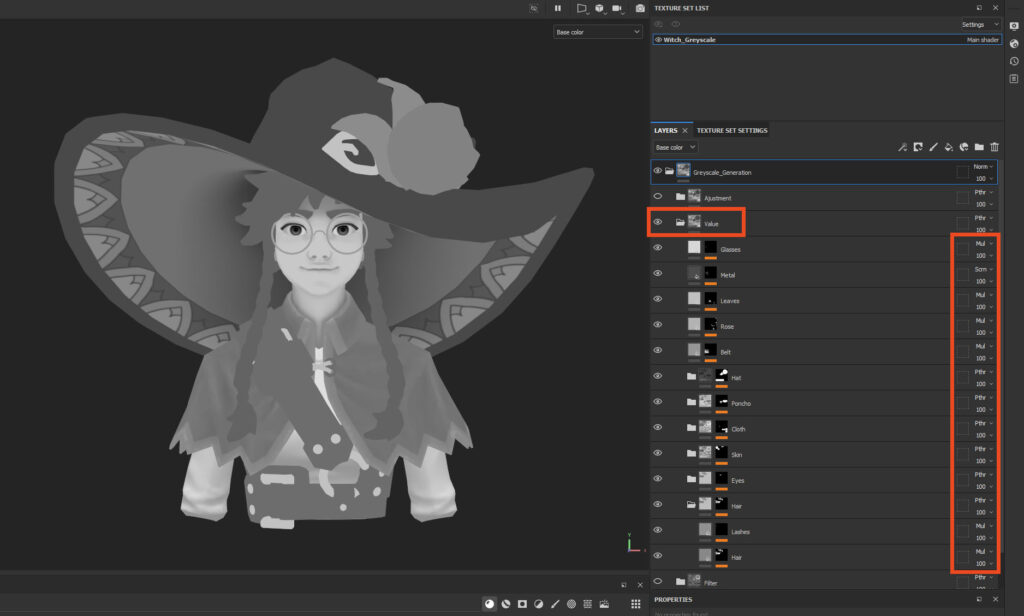Open the viewport Base color channel dropdown
This screenshot has height=616, width=1024.
click(597, 32)
